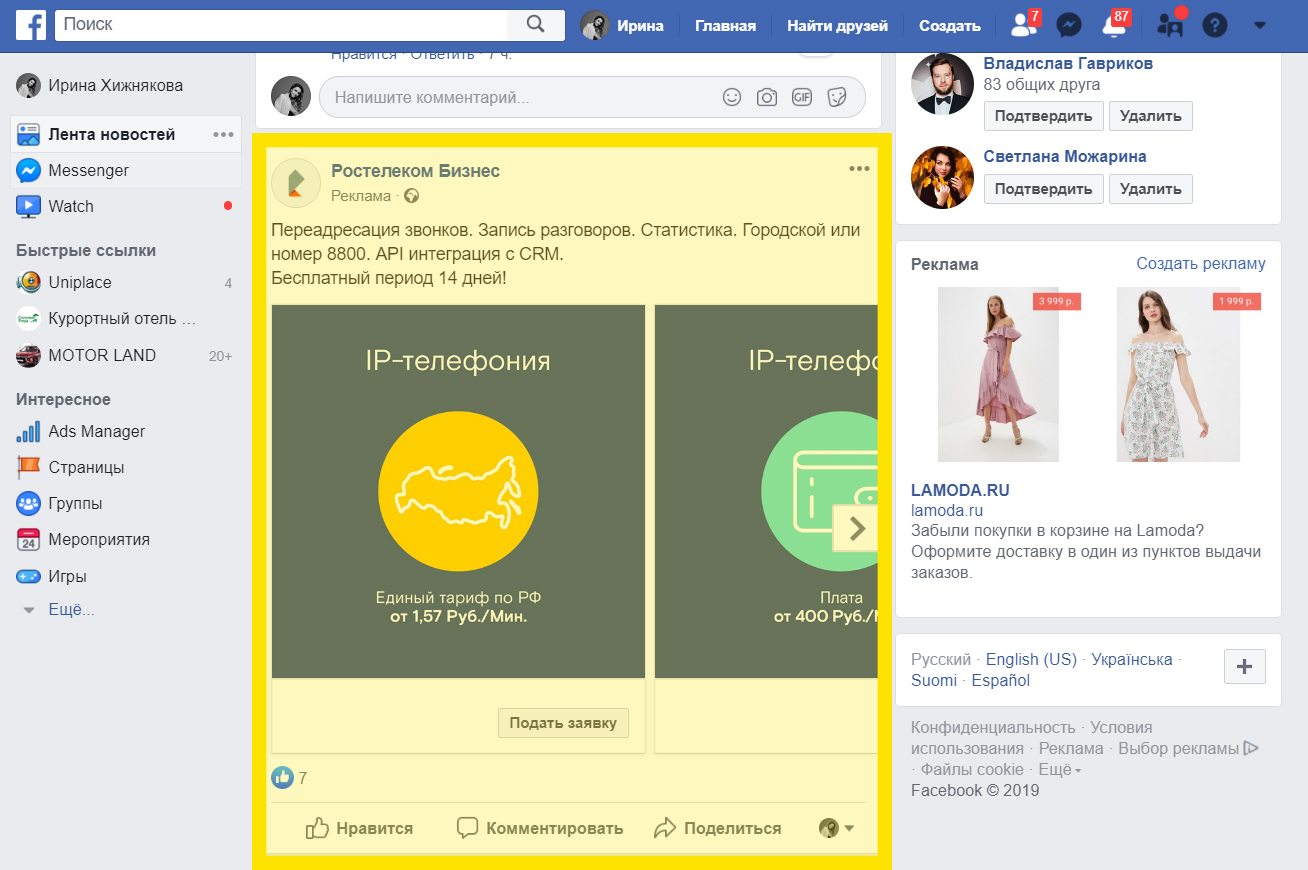Open the friend list icon with red dot
1308x870 pixels.
point(1169,25)
